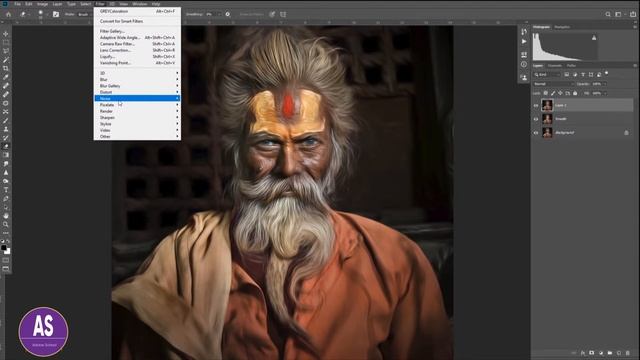
Task: Open the Noise submenu entry
Action: pyautogui.click(x=138, y=98)
